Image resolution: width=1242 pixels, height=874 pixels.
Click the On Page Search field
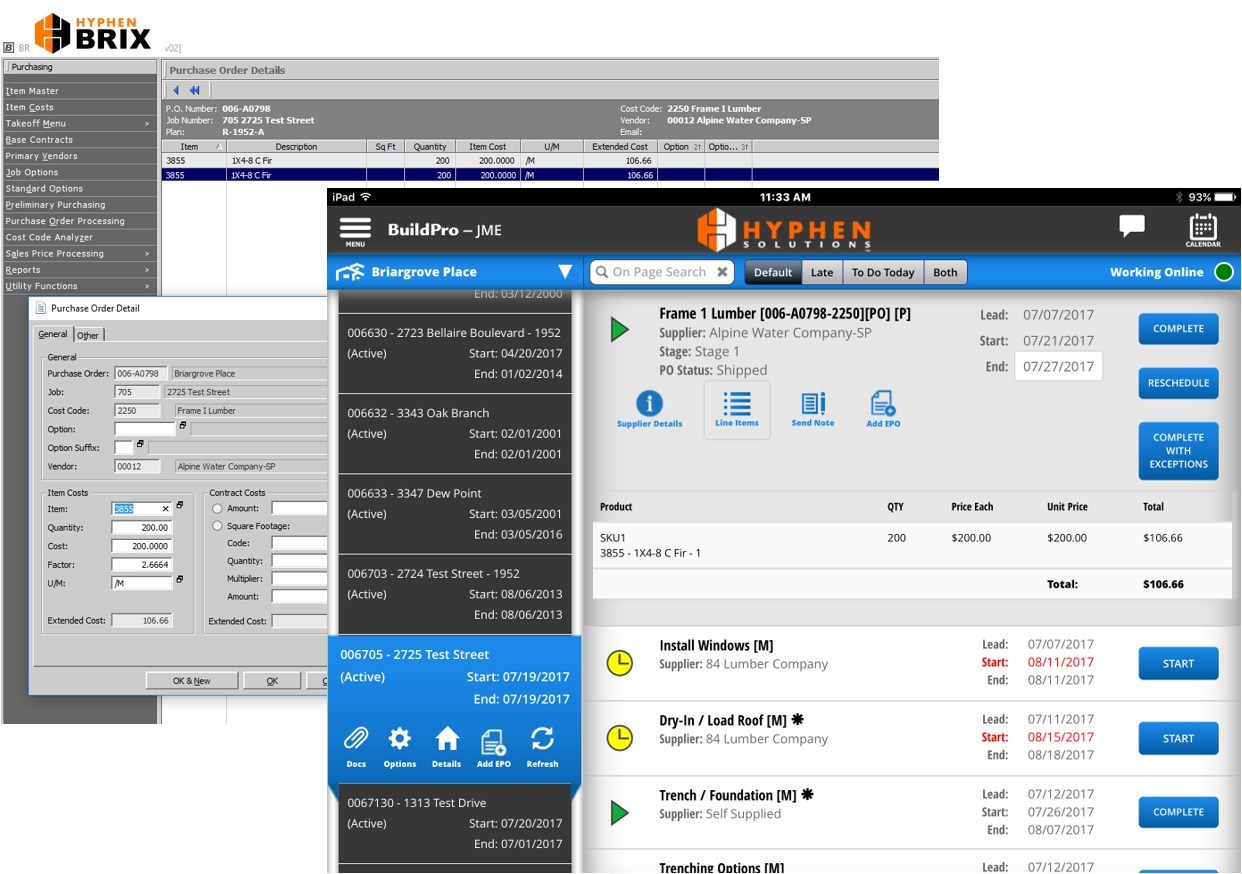coord(661,272)
